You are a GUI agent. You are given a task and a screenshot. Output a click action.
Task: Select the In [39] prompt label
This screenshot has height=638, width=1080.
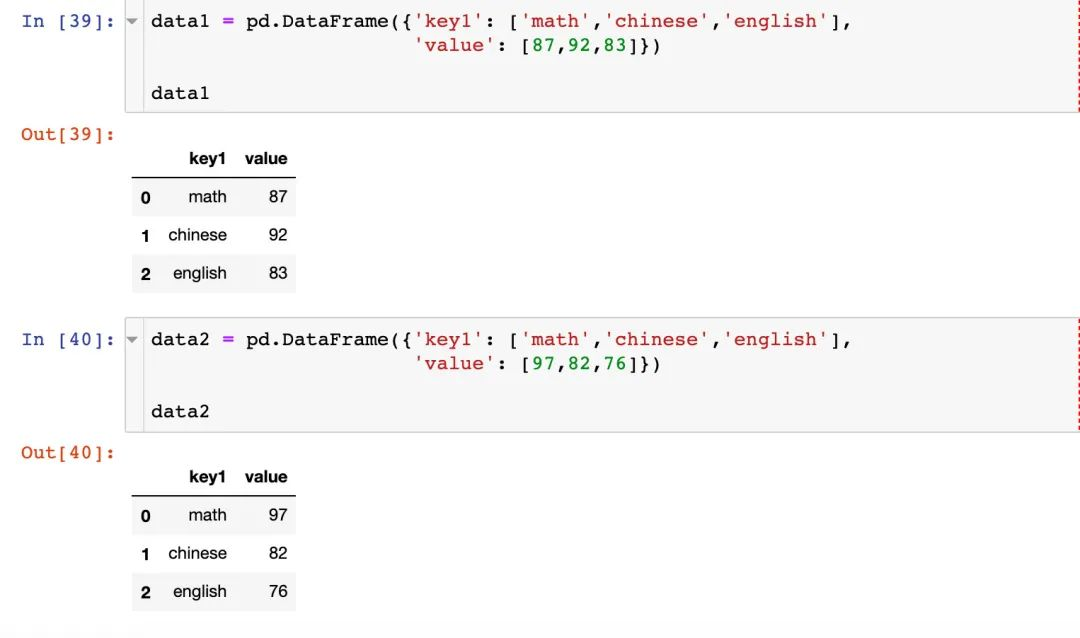pyautogui.click(x=68, y=21)
